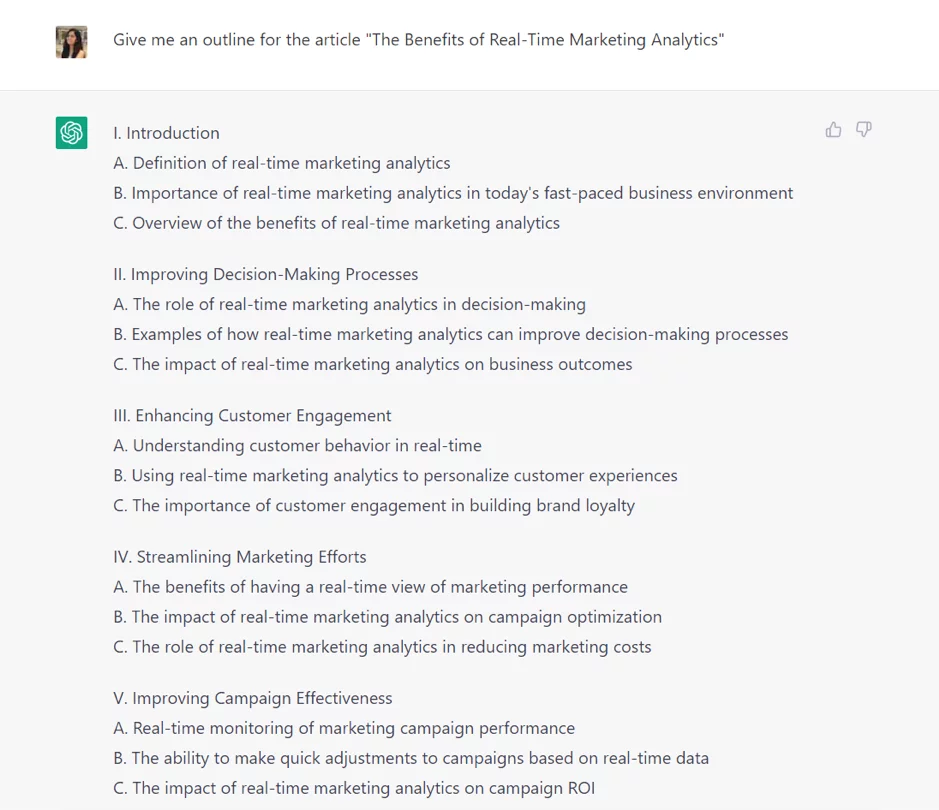This screenshot has height=810, width=939.
Task: Click the thumbs down icon
Action: click(x=864, y=129)
